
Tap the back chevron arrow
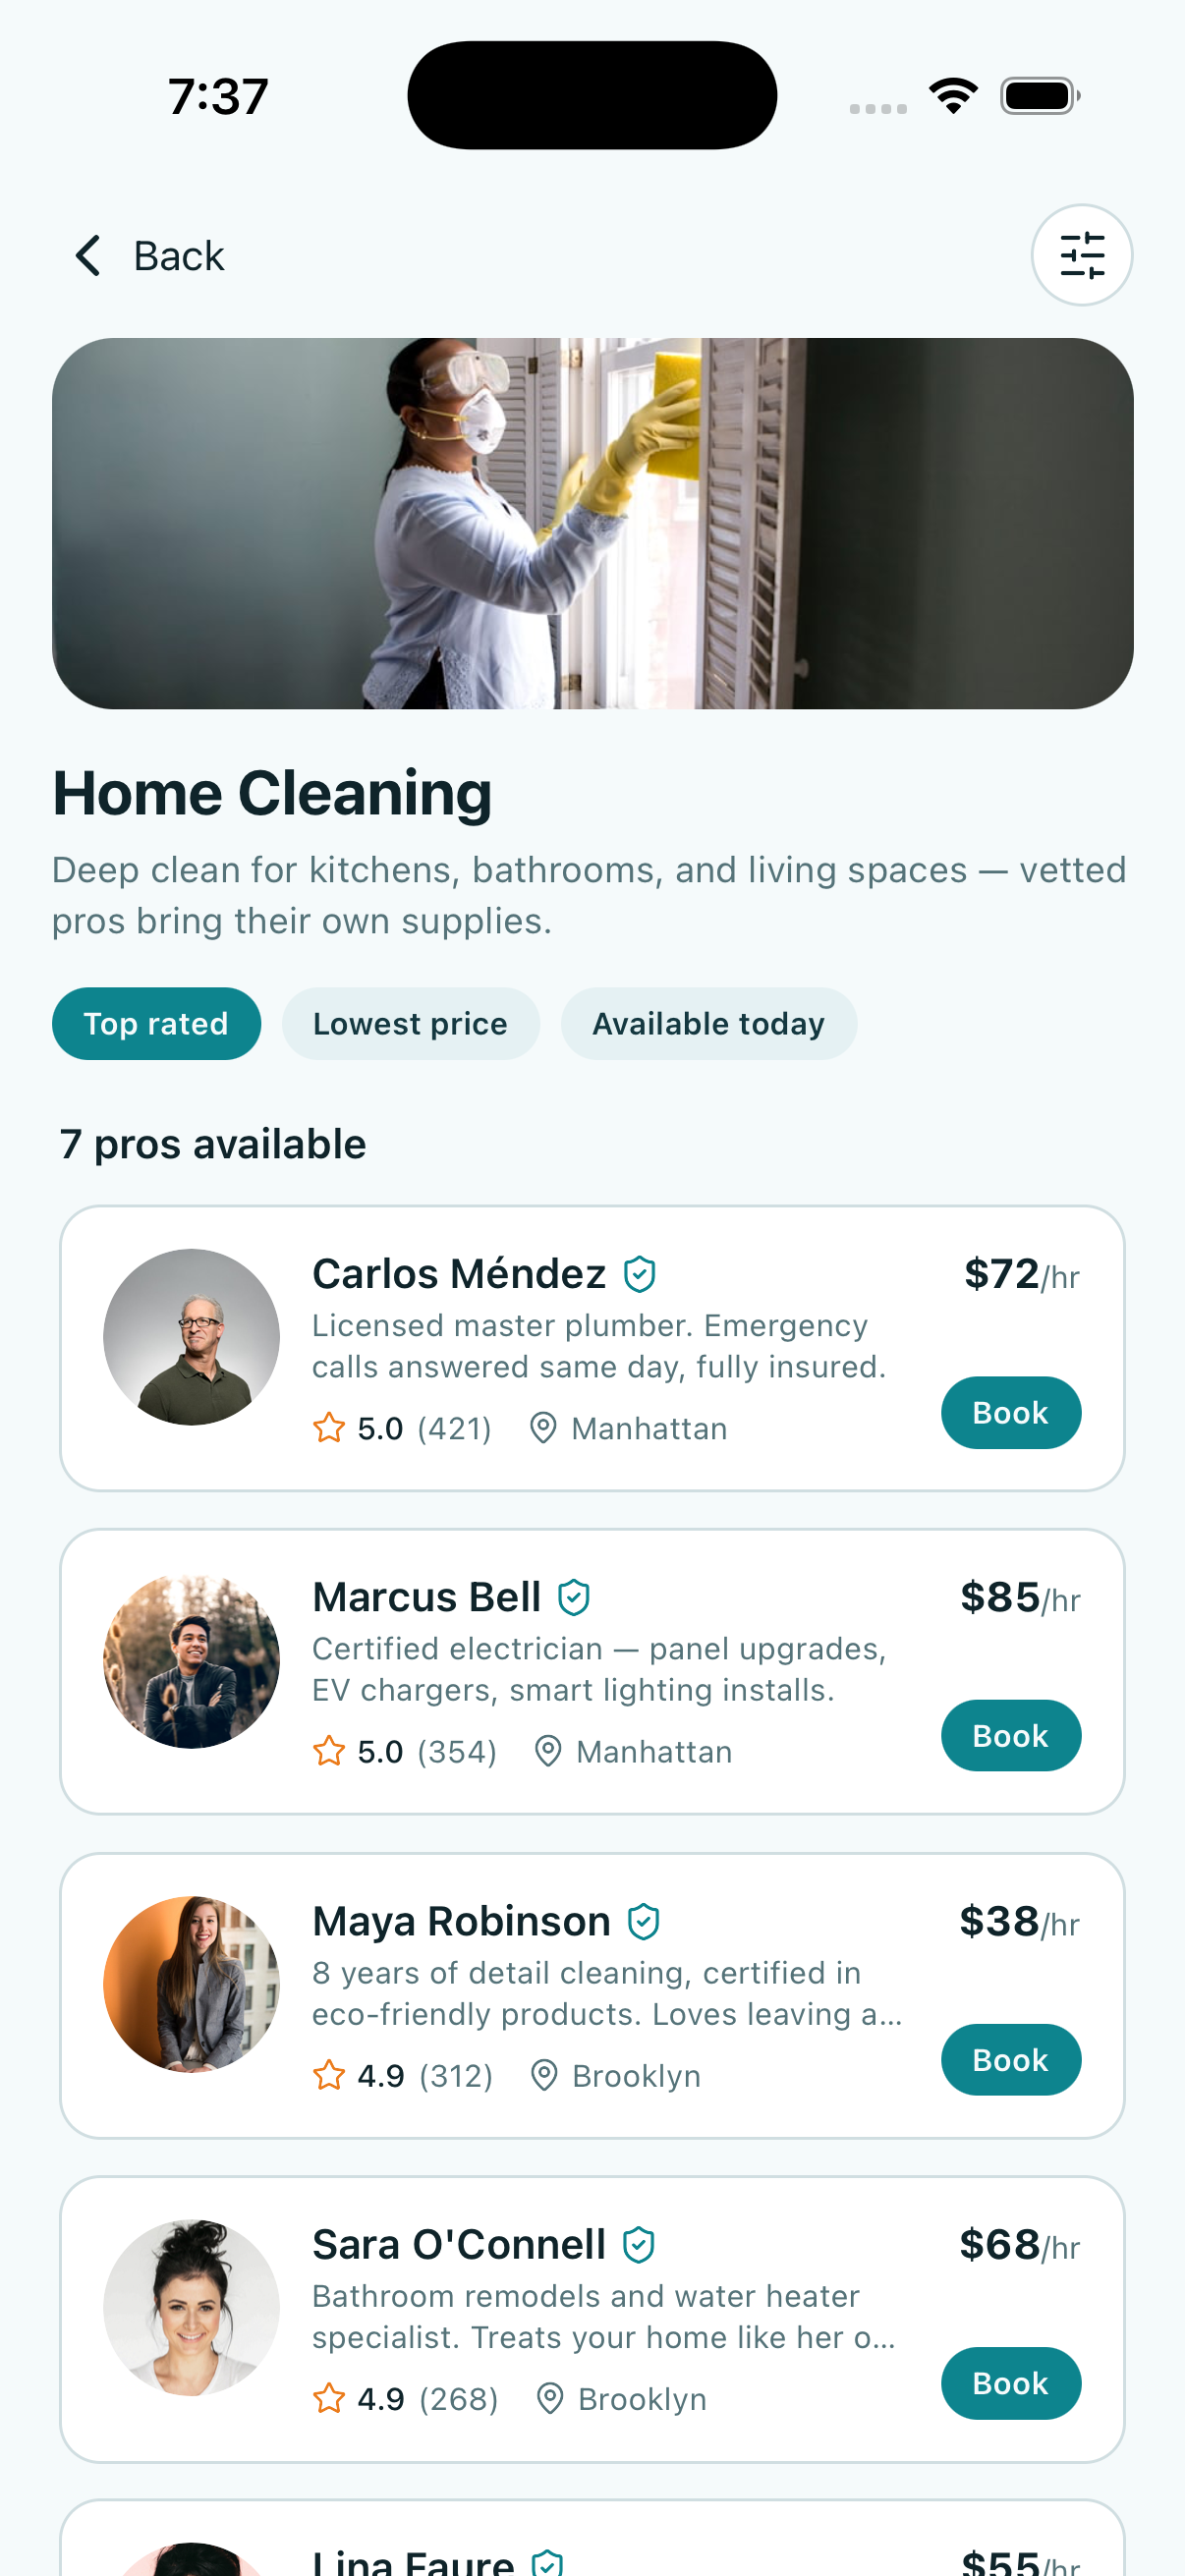(x=88, y=256)
